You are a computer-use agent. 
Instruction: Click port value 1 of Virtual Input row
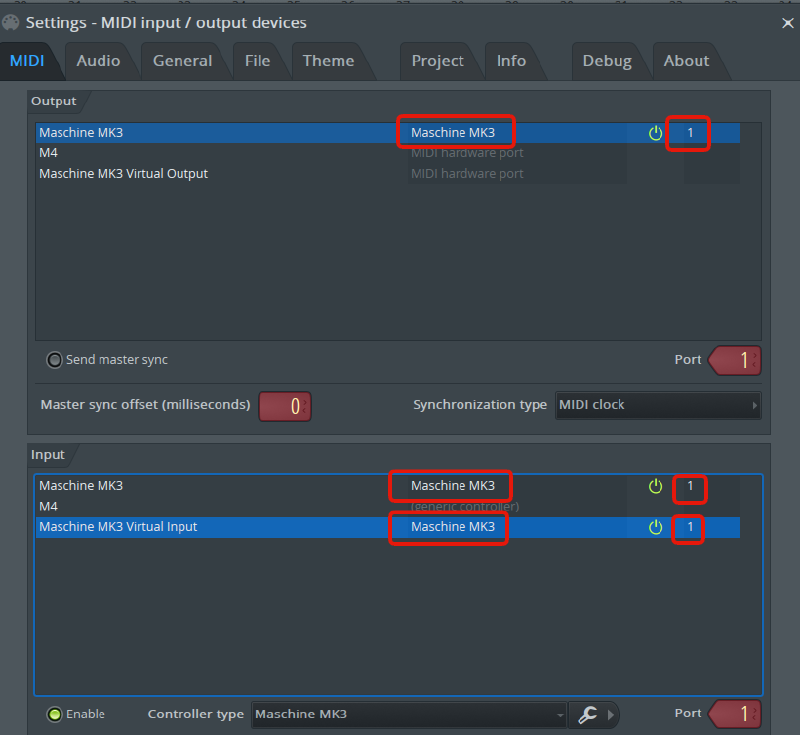pos(690,527)
